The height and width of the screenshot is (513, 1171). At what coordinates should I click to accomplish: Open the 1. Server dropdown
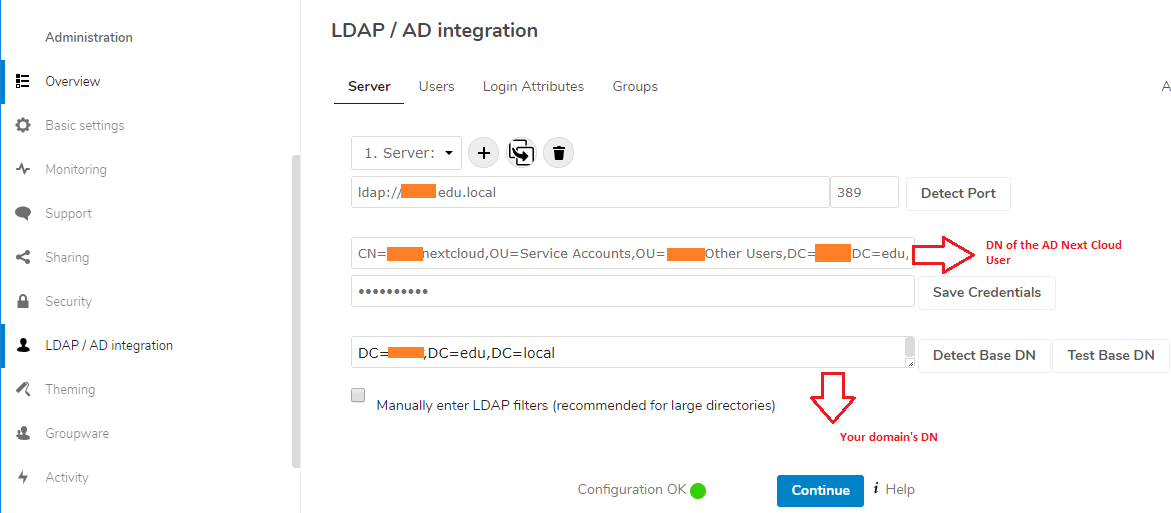point(406,153)
